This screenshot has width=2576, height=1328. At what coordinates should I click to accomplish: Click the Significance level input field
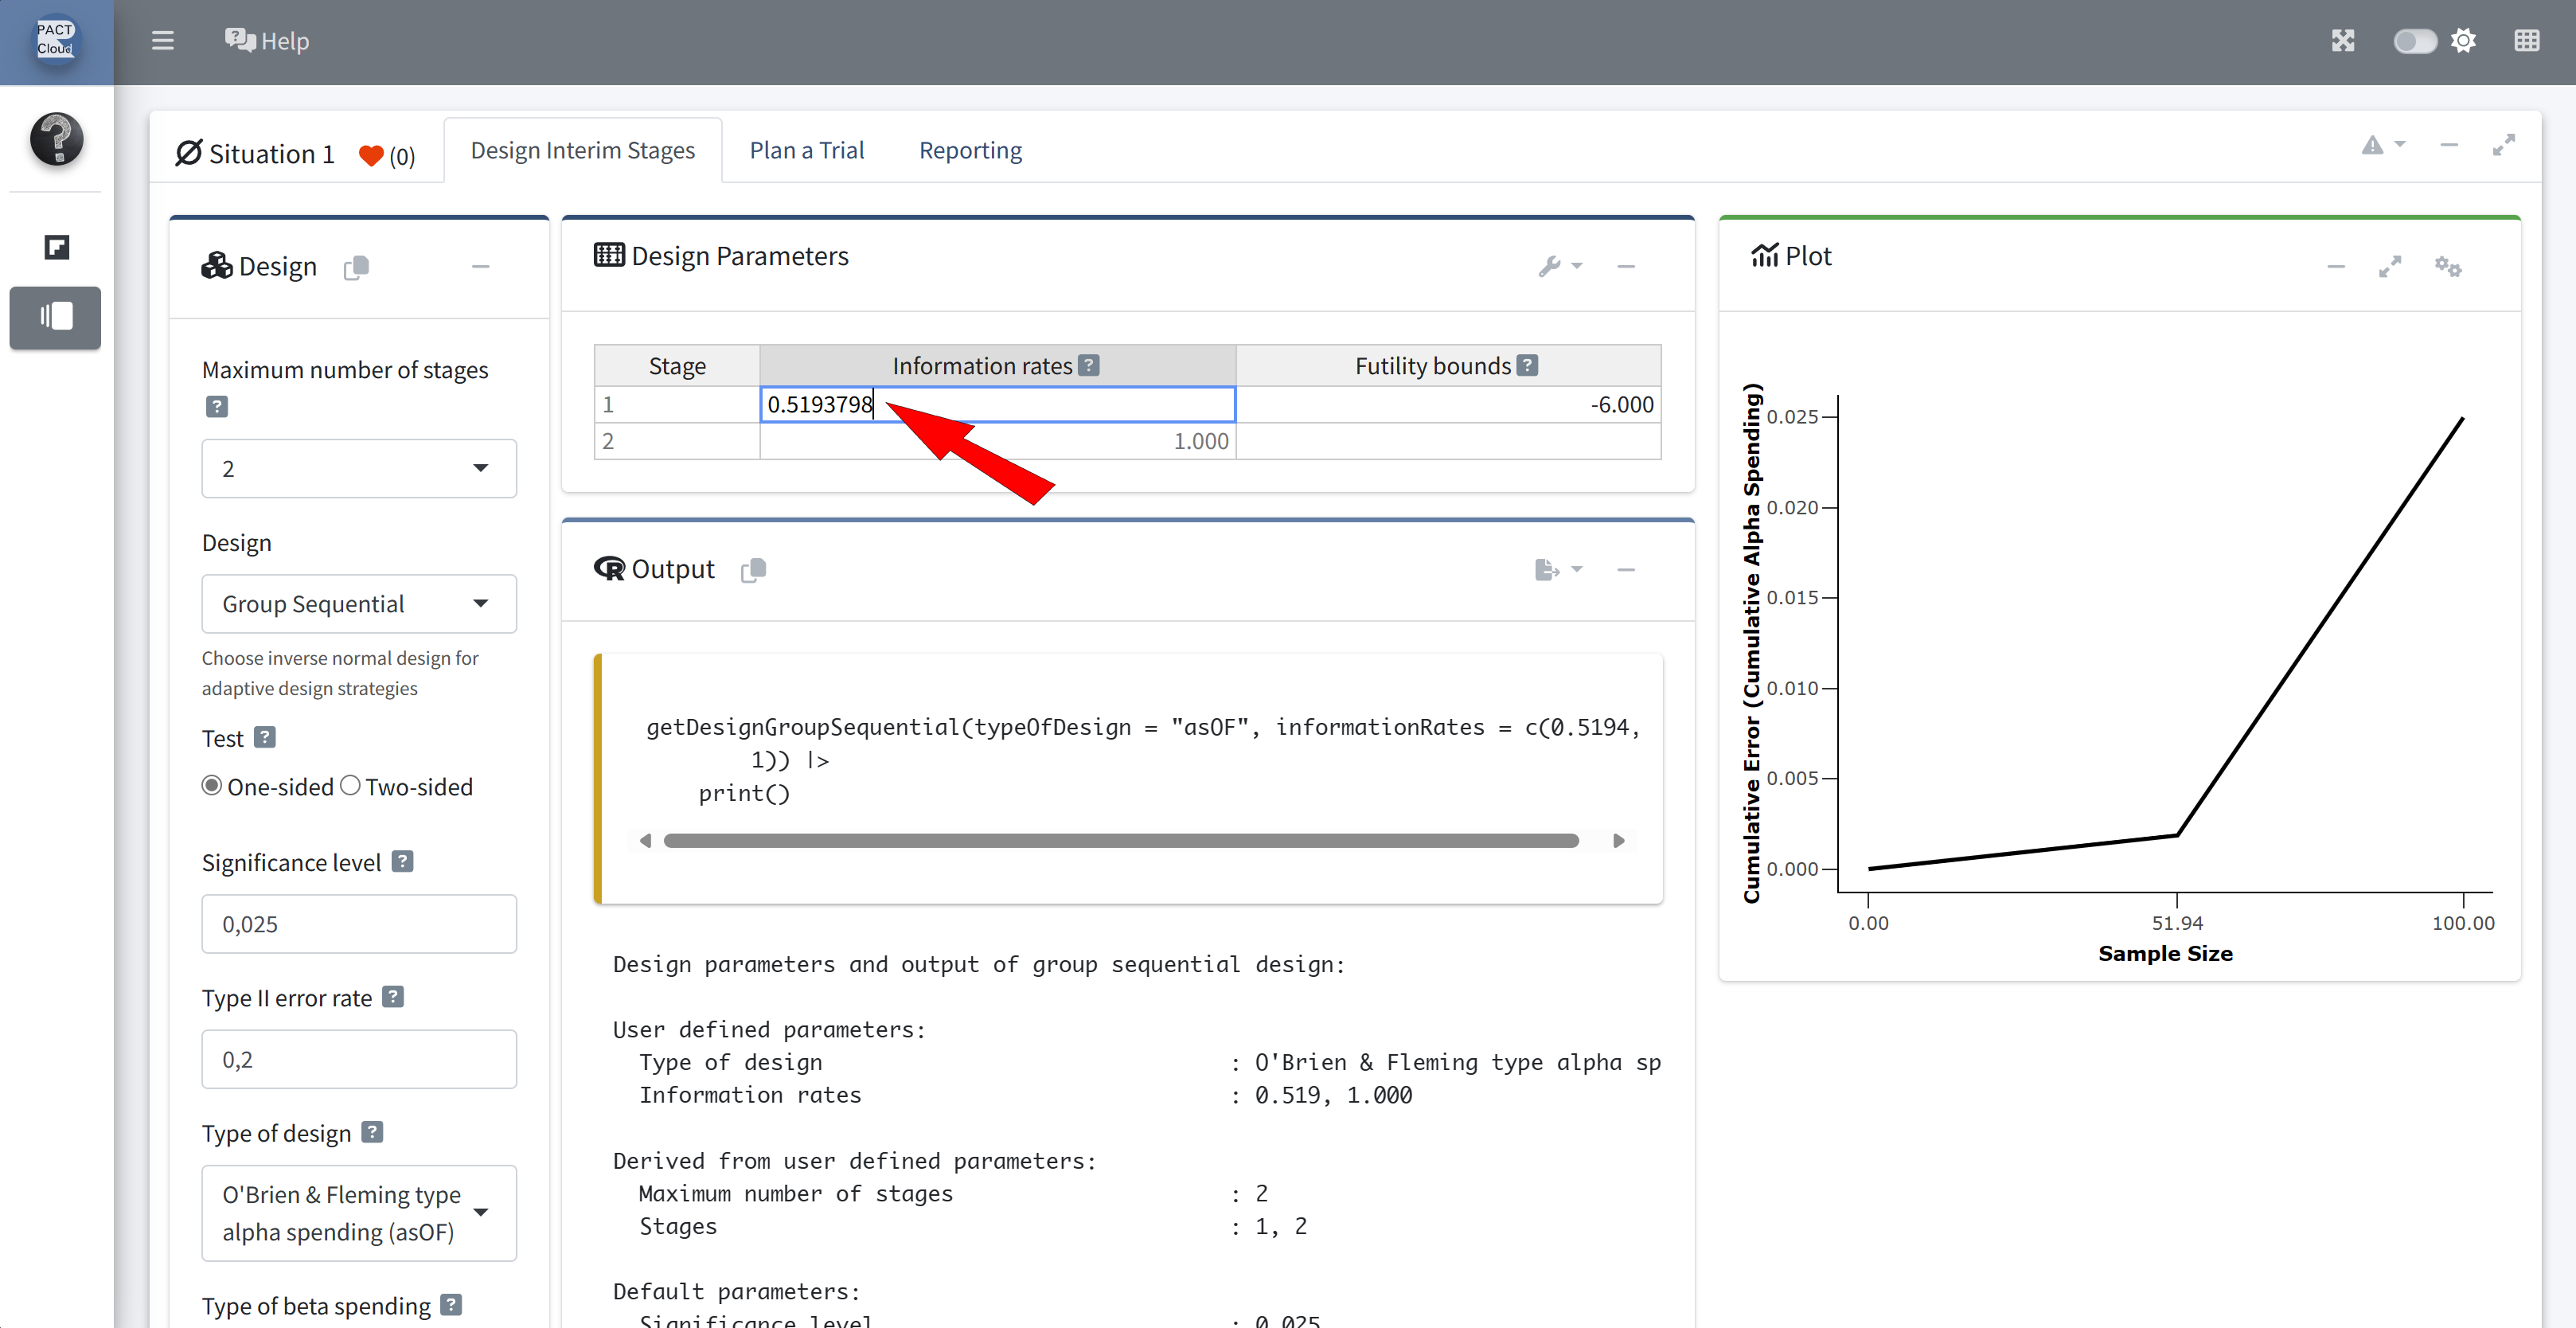coord(358,923)
